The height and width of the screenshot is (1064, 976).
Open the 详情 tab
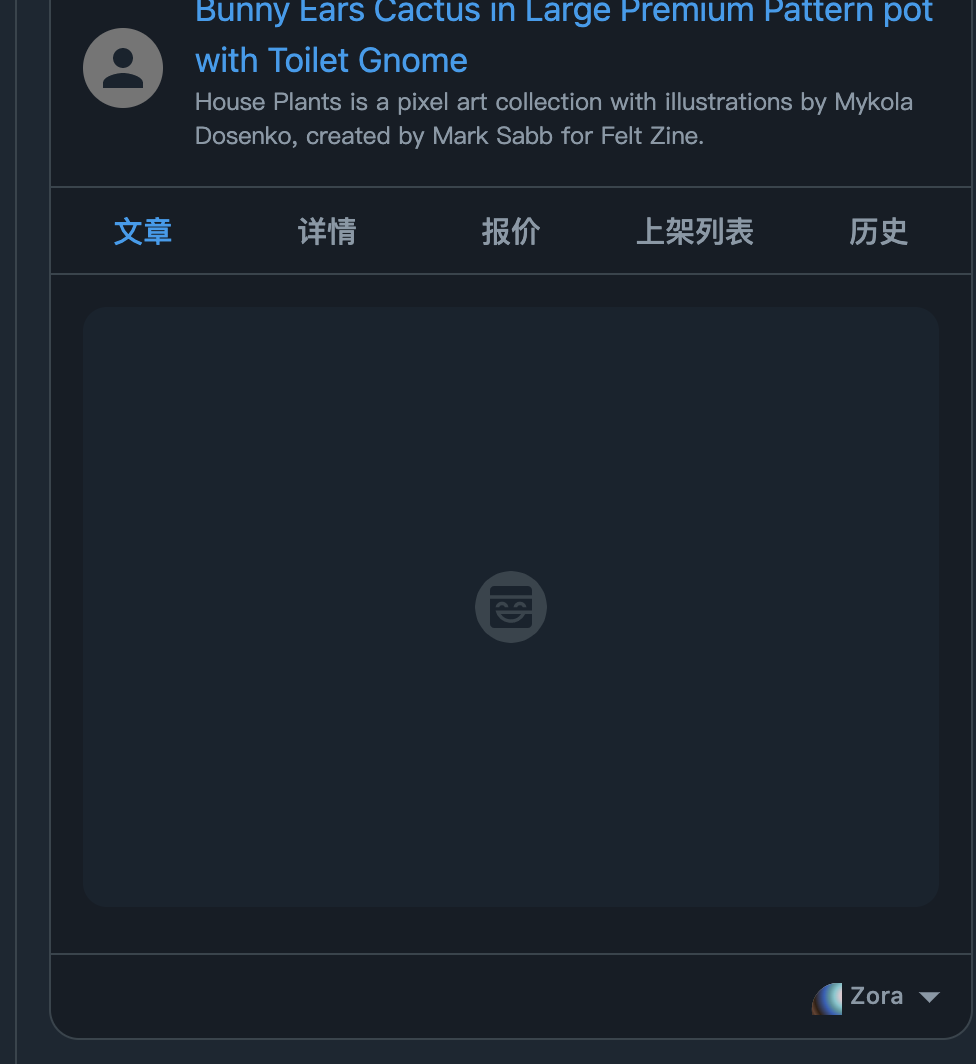pyautogui.click(x=327, y=231)
